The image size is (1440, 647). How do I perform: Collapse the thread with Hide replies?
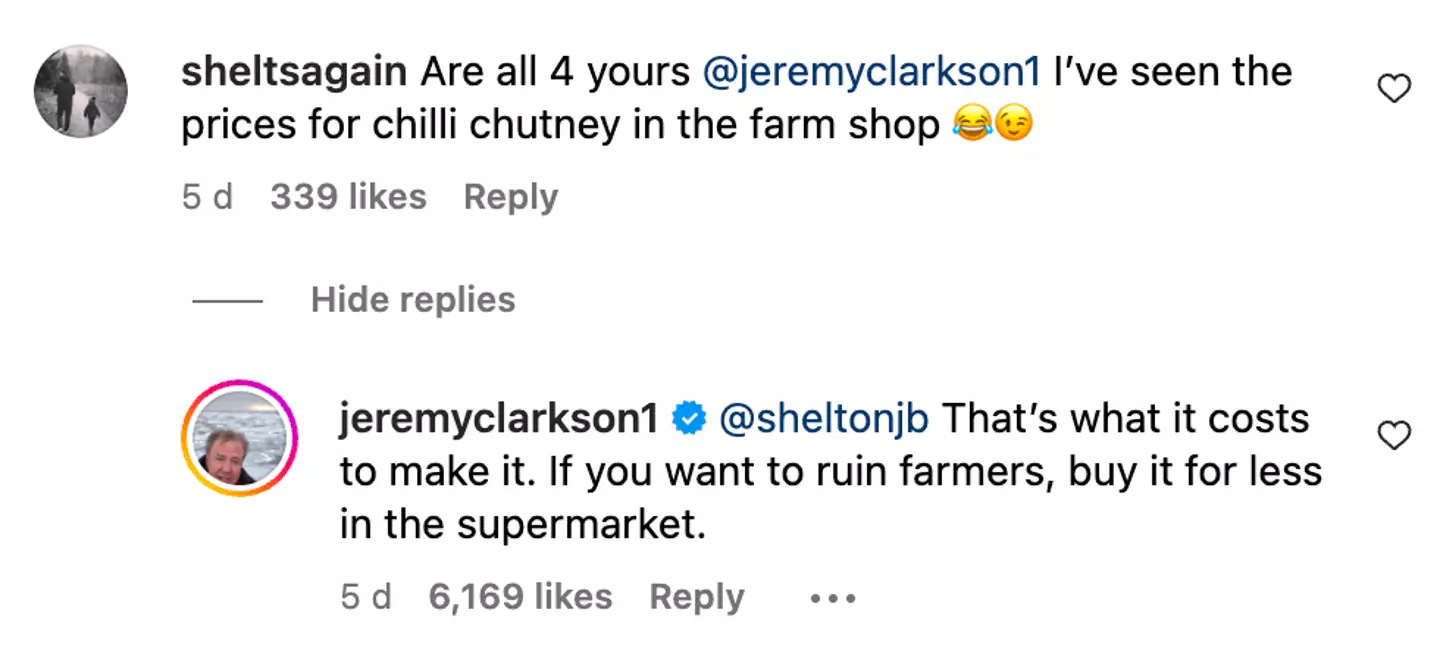click(x=413, y=300)
